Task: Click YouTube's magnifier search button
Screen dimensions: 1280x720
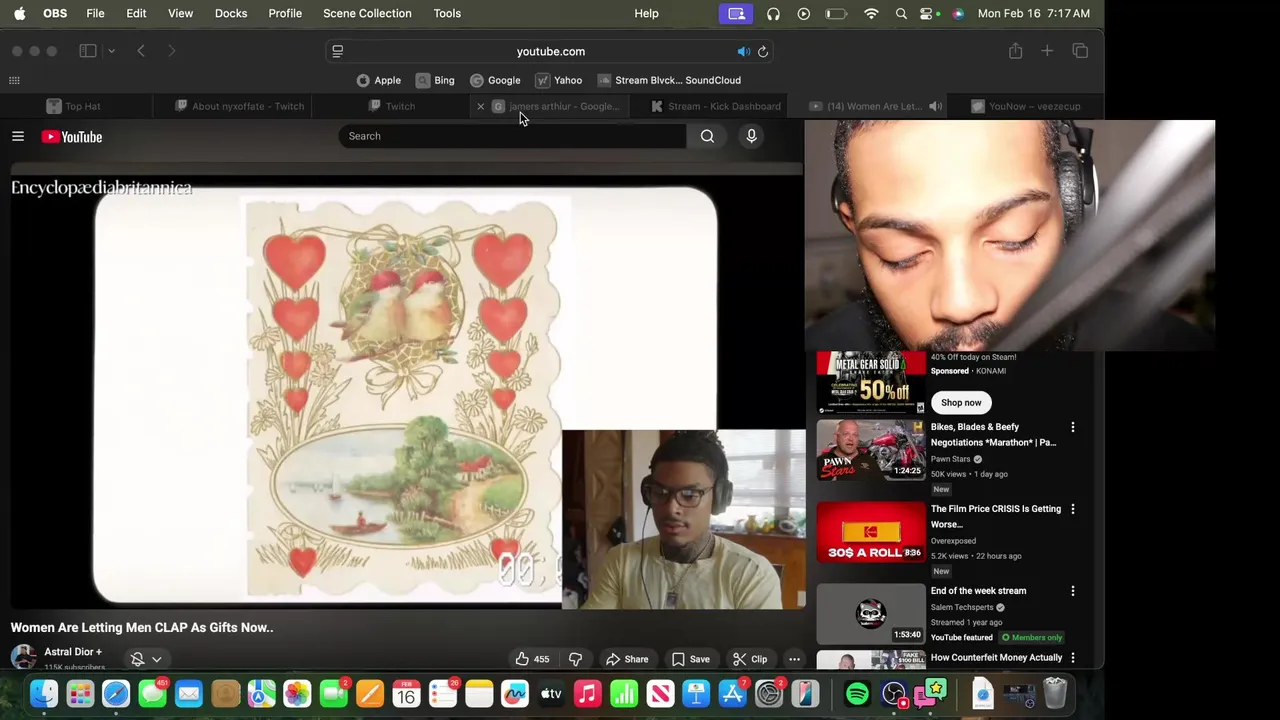Action: 707,136
